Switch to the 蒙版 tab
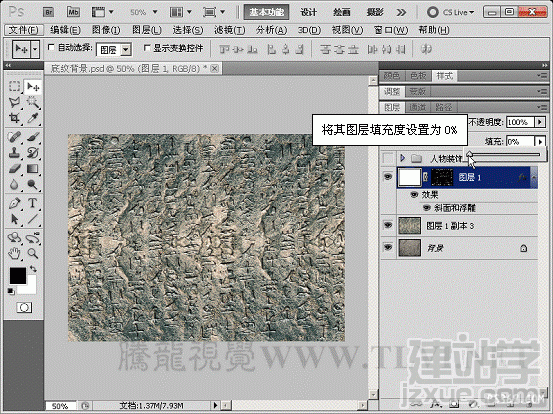Image resolution: width=553 pixels, height=414 pixels. point(418,91)
